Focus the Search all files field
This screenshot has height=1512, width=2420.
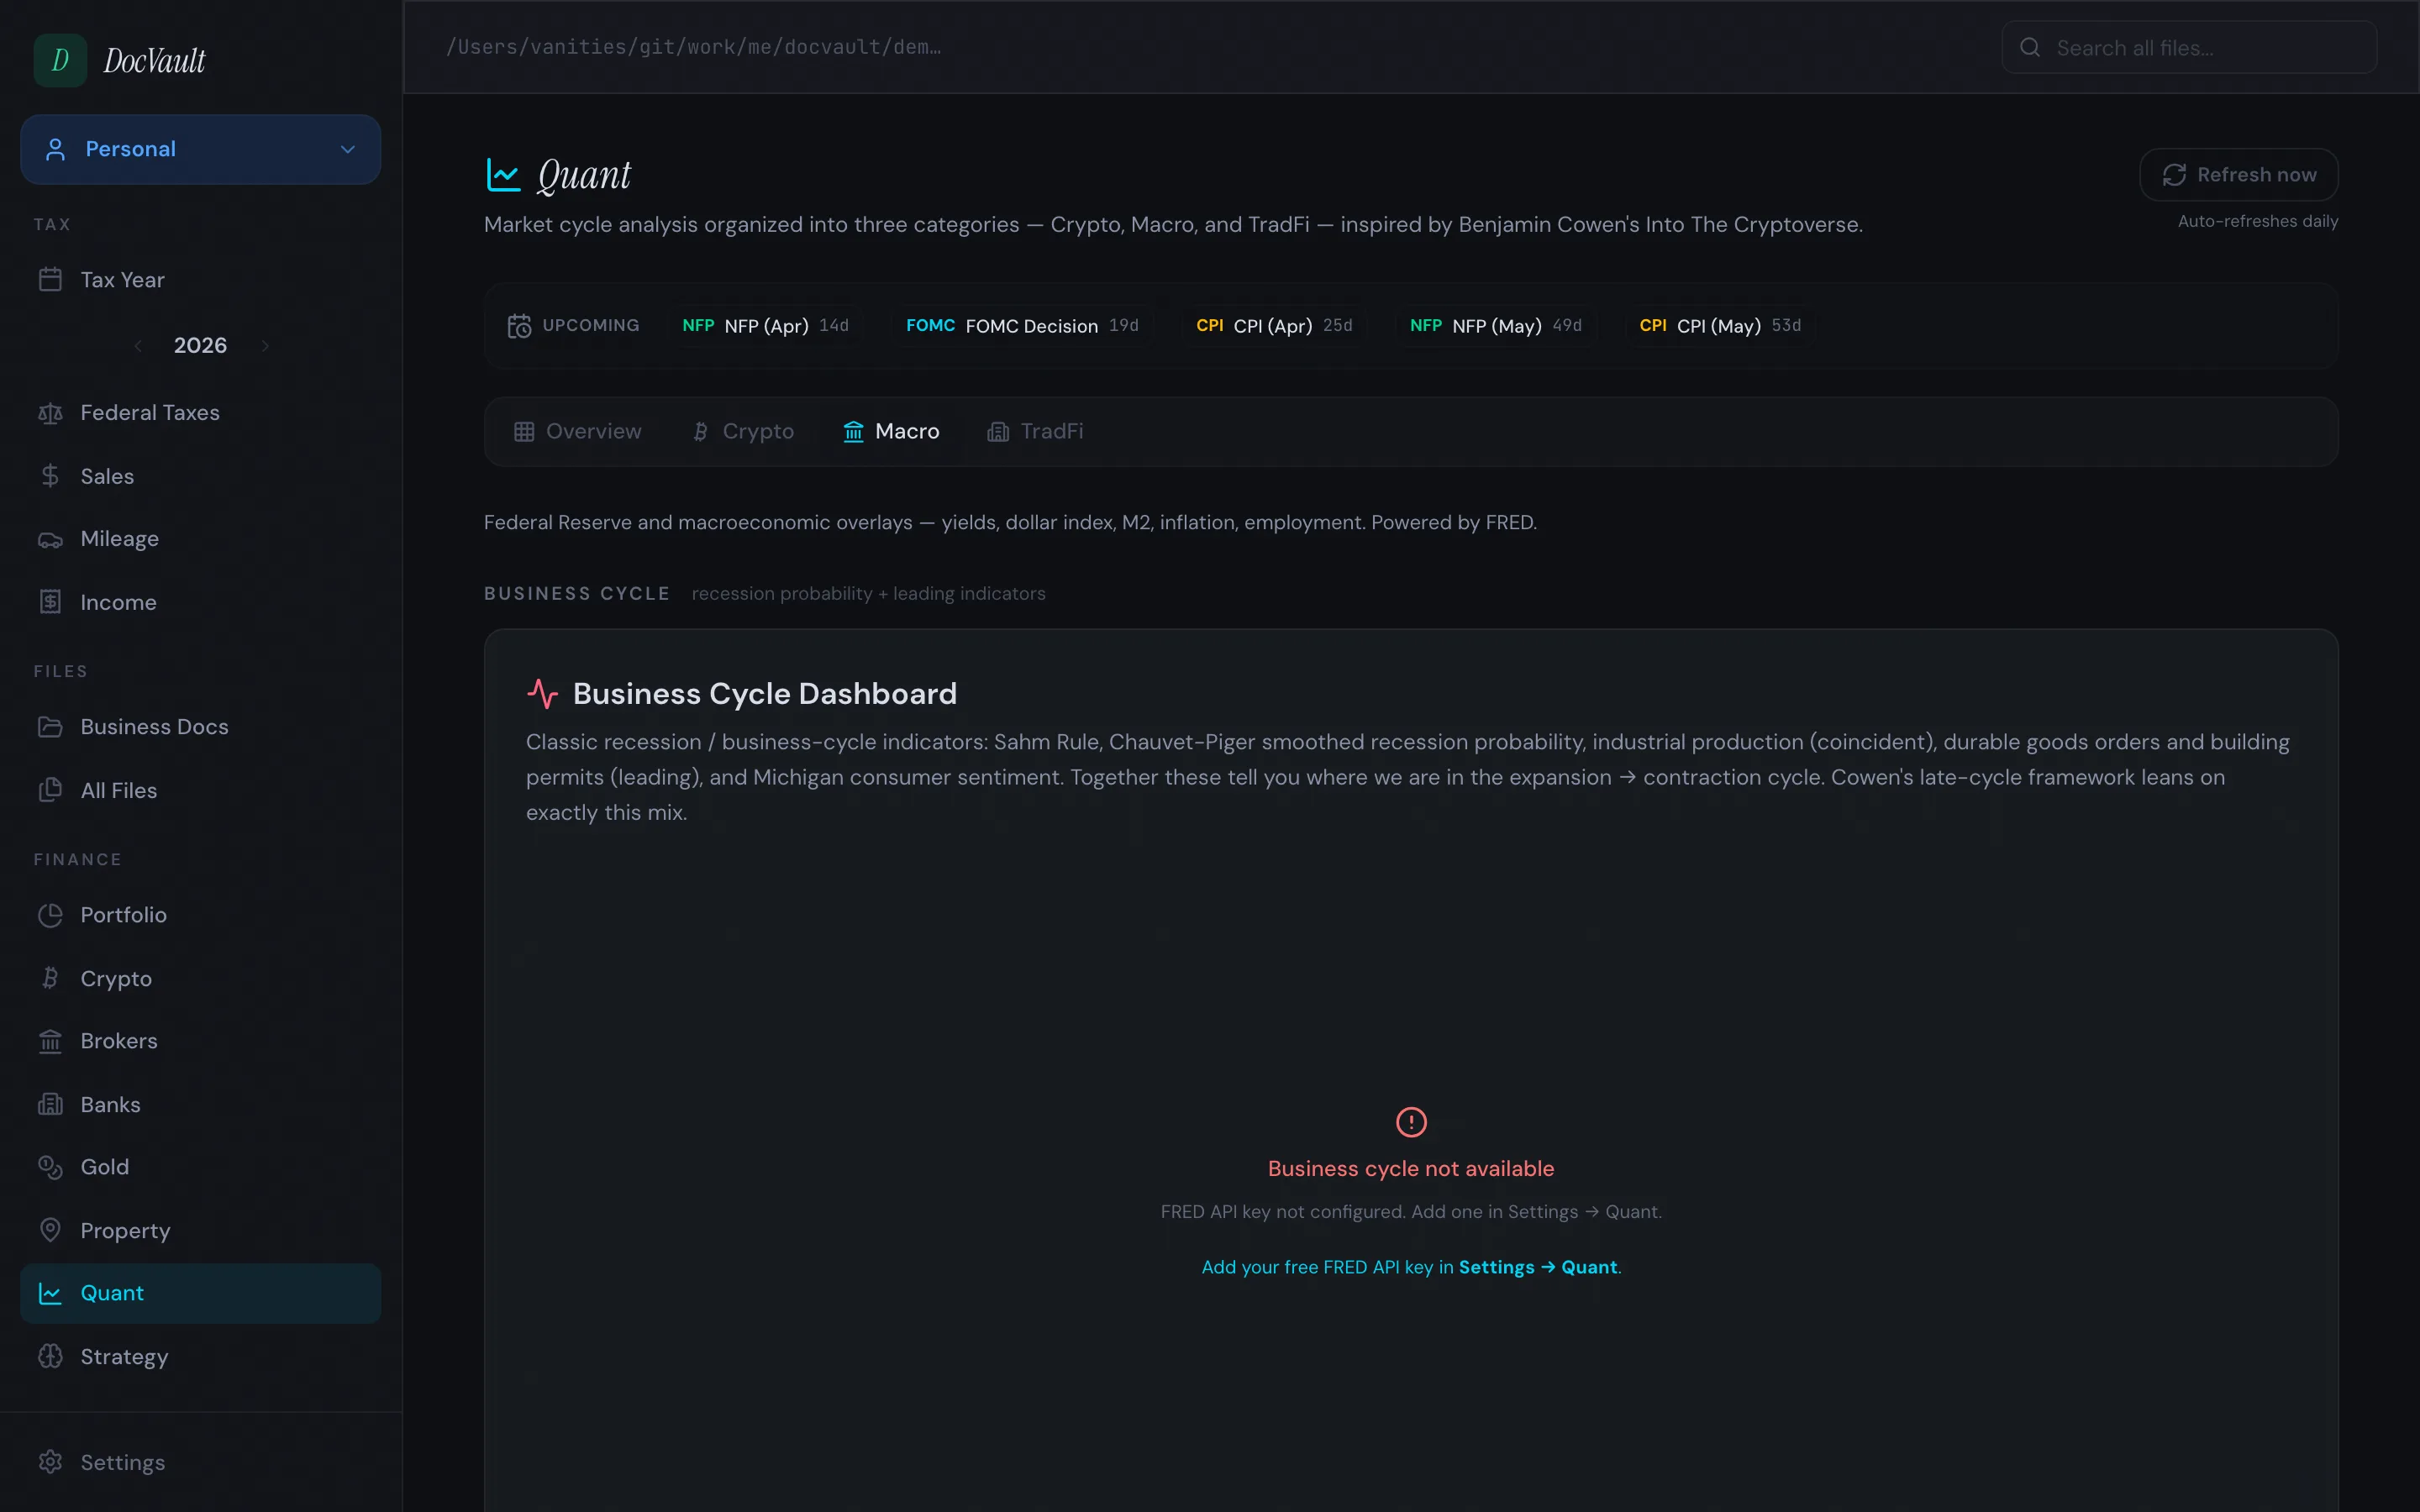click(2189, 47)
